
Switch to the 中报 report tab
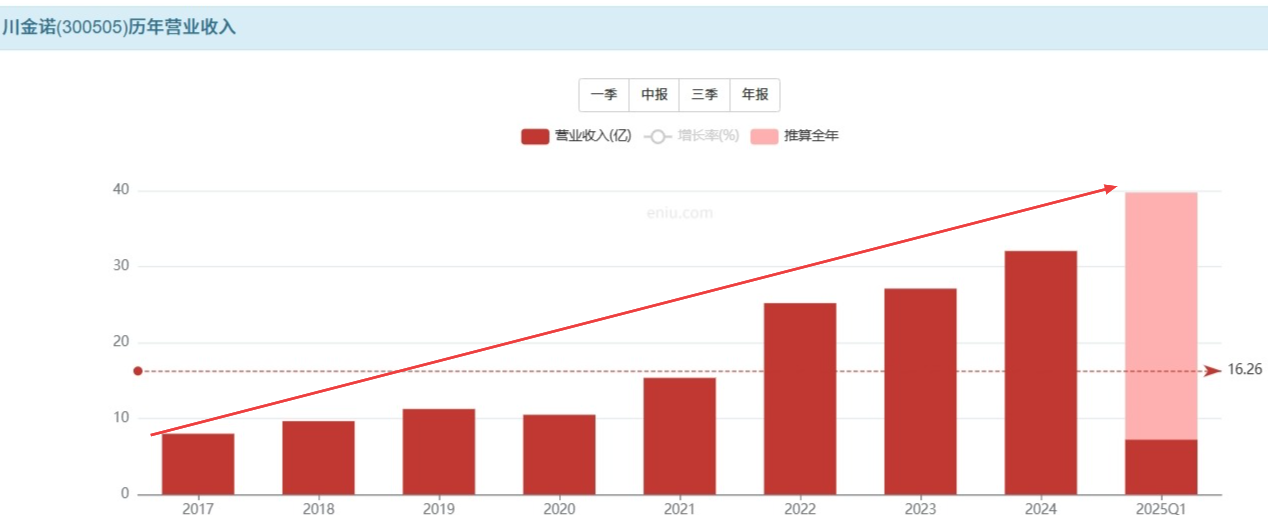click(x=654, y=95)
